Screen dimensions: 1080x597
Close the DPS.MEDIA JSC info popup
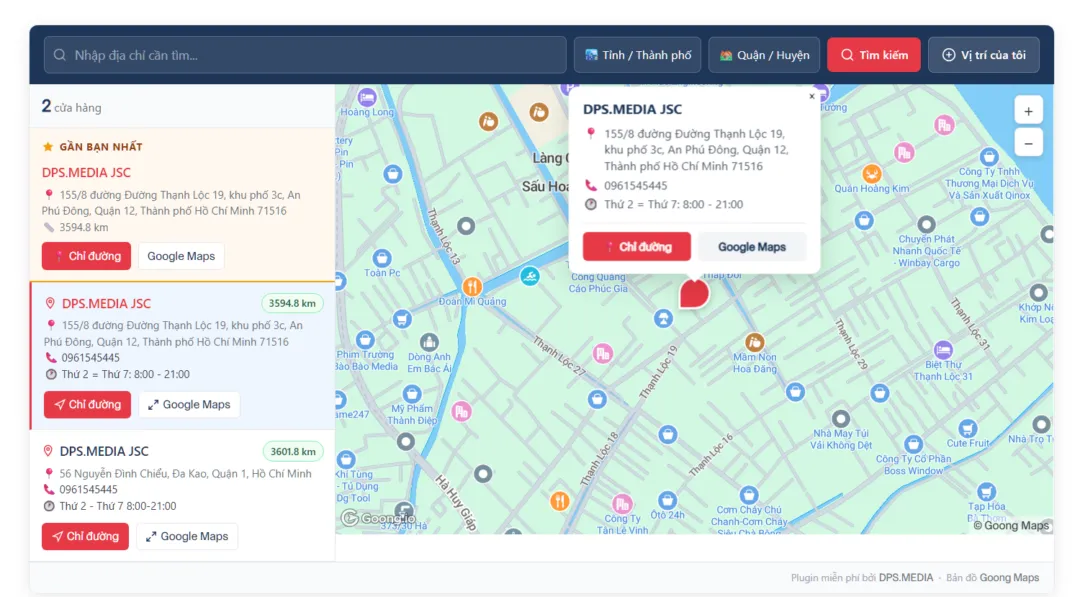(812, 96)
